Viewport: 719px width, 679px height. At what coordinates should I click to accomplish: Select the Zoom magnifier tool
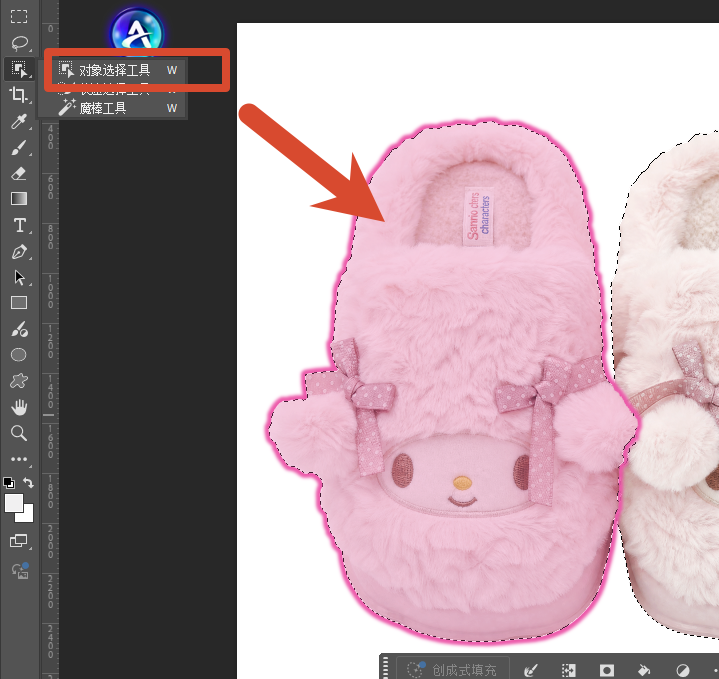(19, 433)
